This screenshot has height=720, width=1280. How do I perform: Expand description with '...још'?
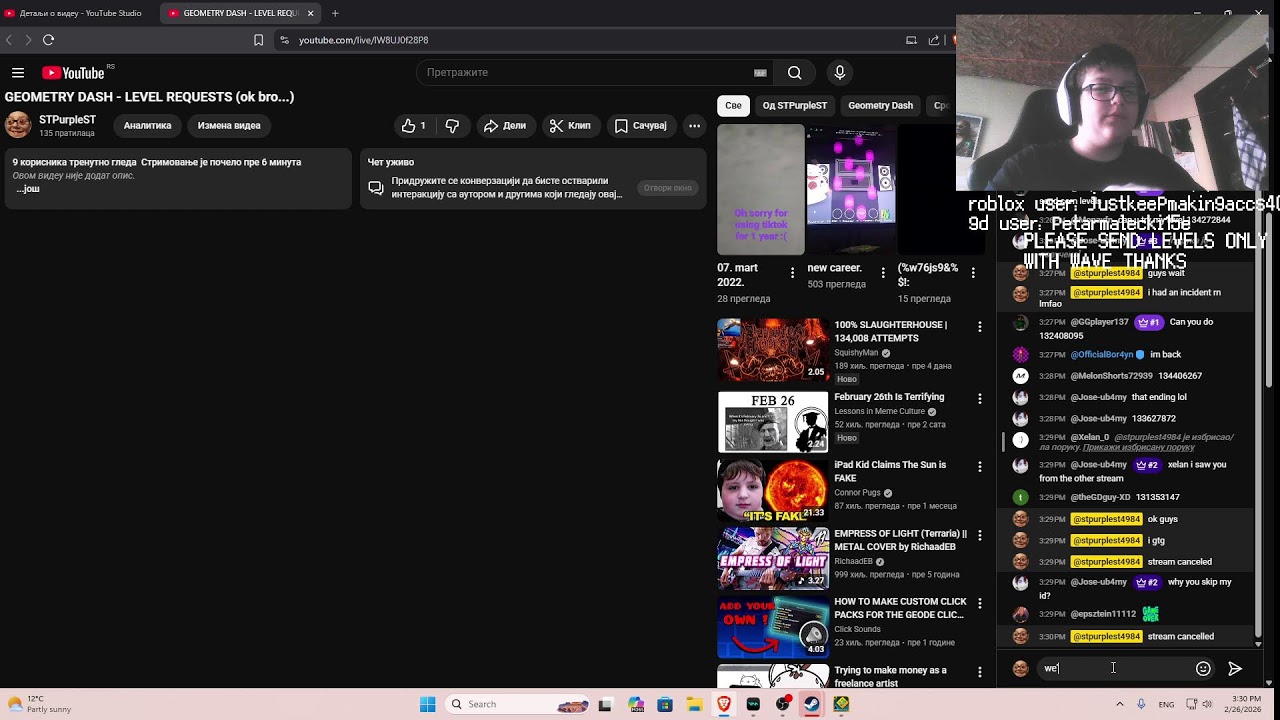[x=28, y=189]
